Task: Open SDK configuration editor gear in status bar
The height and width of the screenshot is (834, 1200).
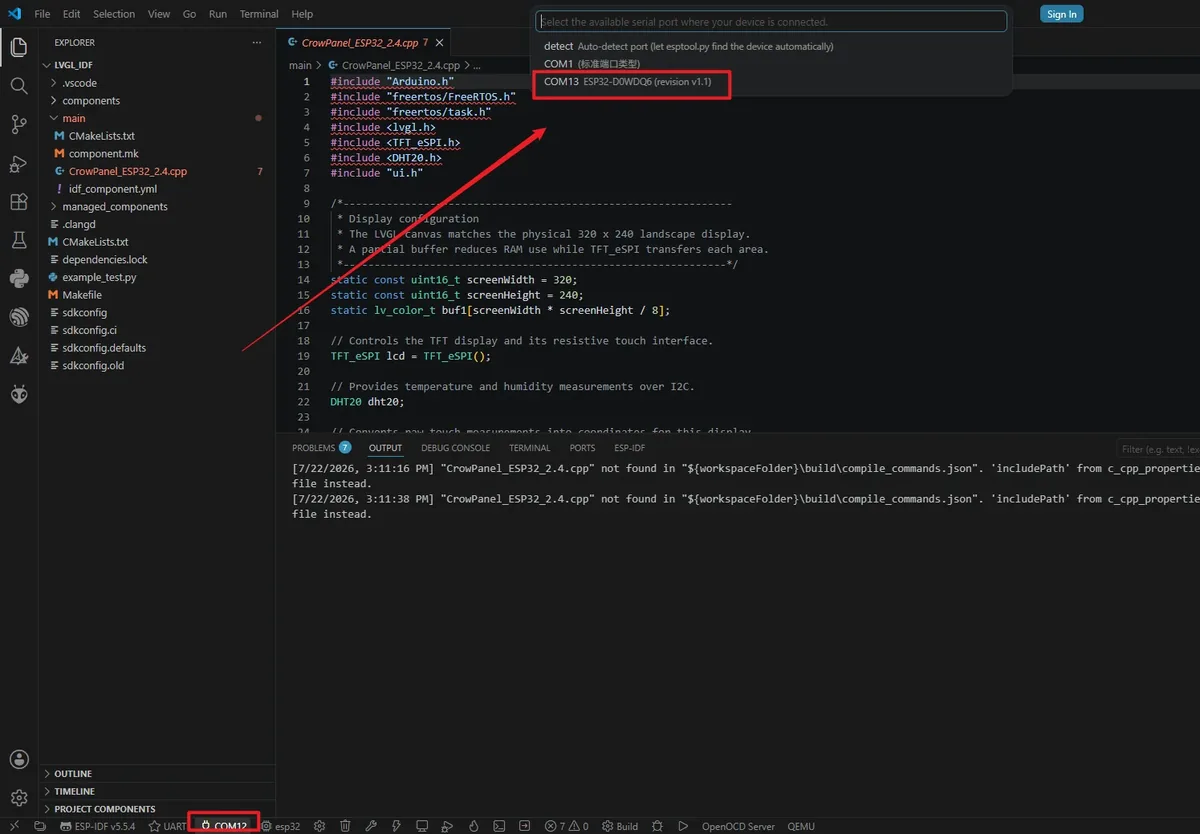Action: [319, 826]
